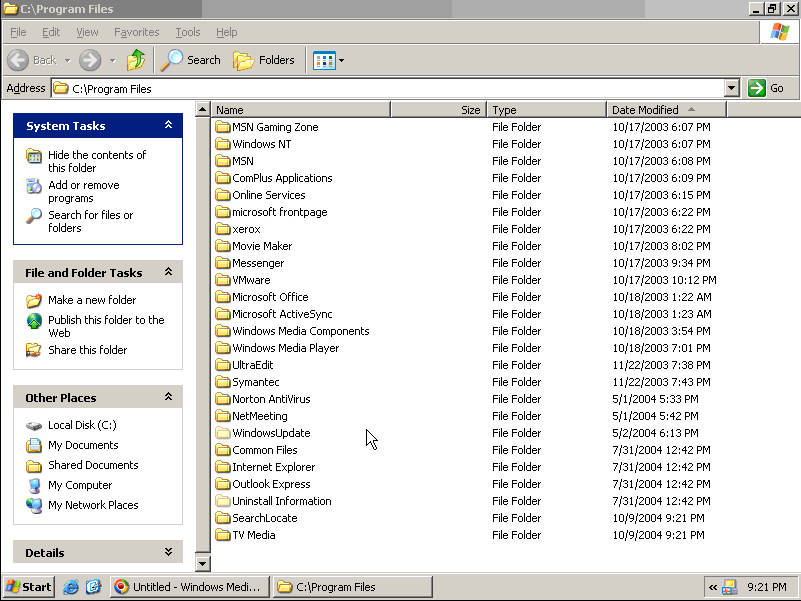Collapse the Other Places panel
801x601 pixels.
click(x=168, y=397)
